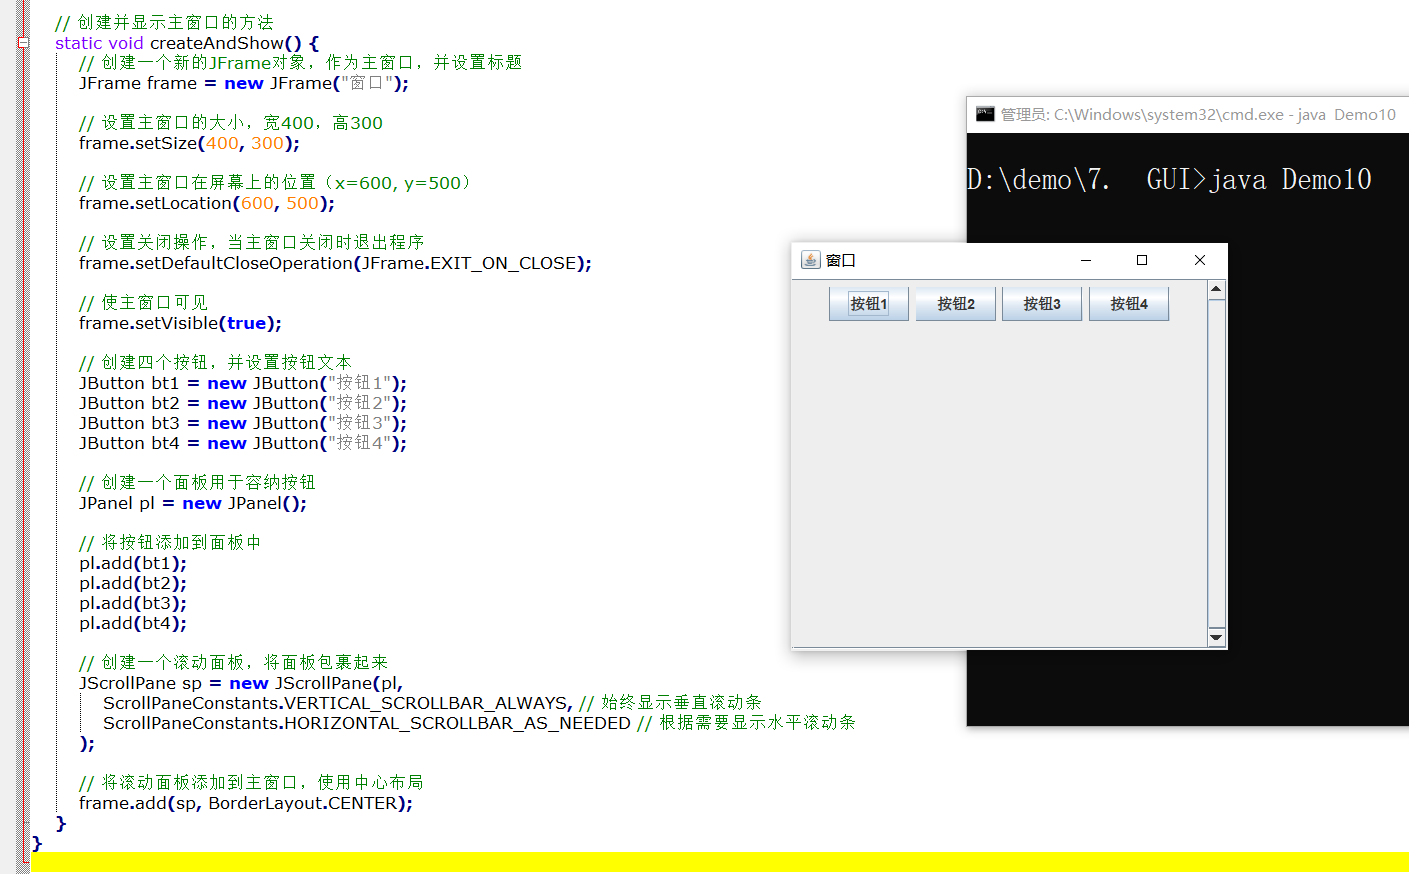Click the Java coffee cup window icon
The image size is (1409, 874).
point(810,260)
